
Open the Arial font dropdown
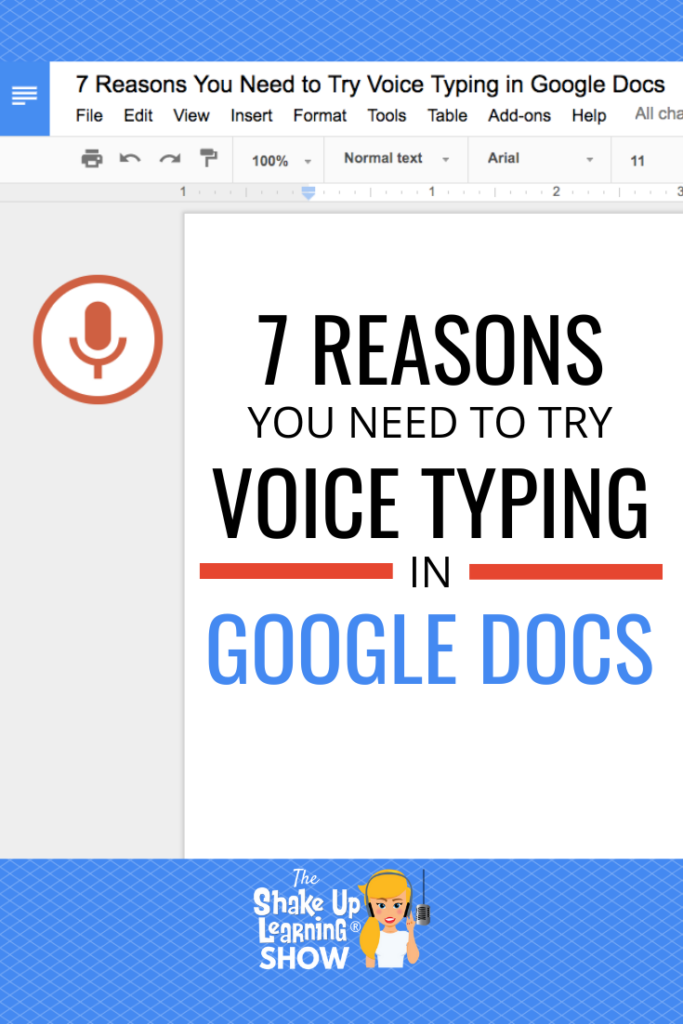(539, 159)
